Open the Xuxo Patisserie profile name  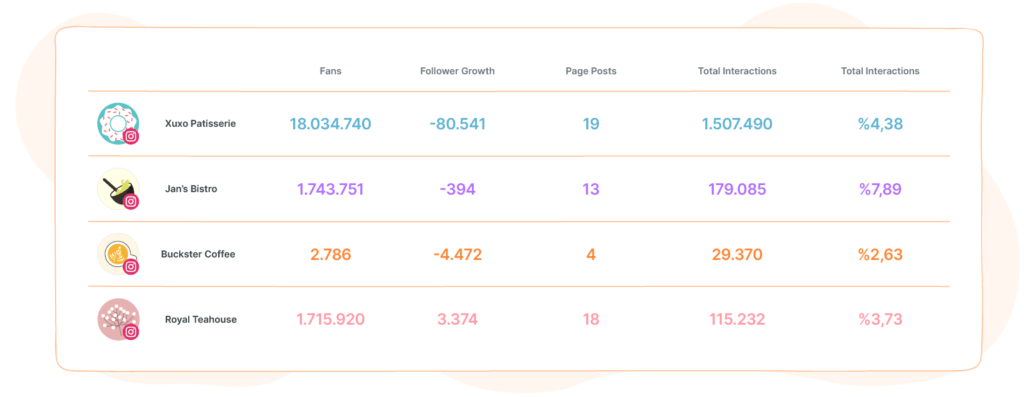200,123
